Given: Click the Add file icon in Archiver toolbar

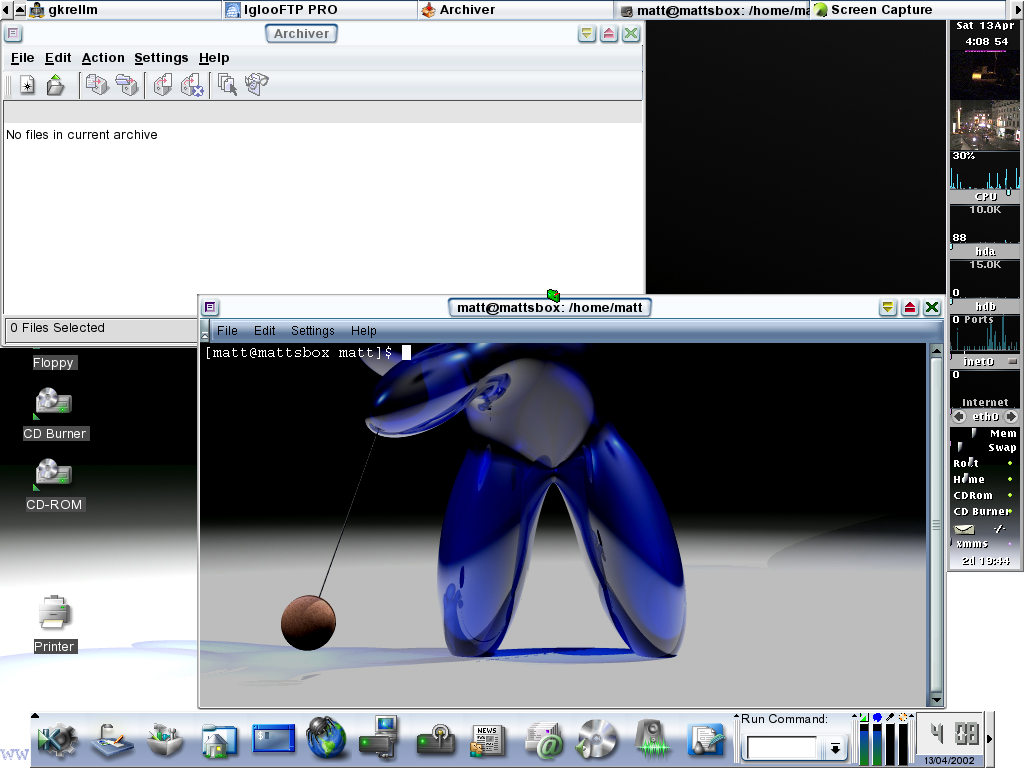Looking at the screenshot, I should tap(97, 85).
